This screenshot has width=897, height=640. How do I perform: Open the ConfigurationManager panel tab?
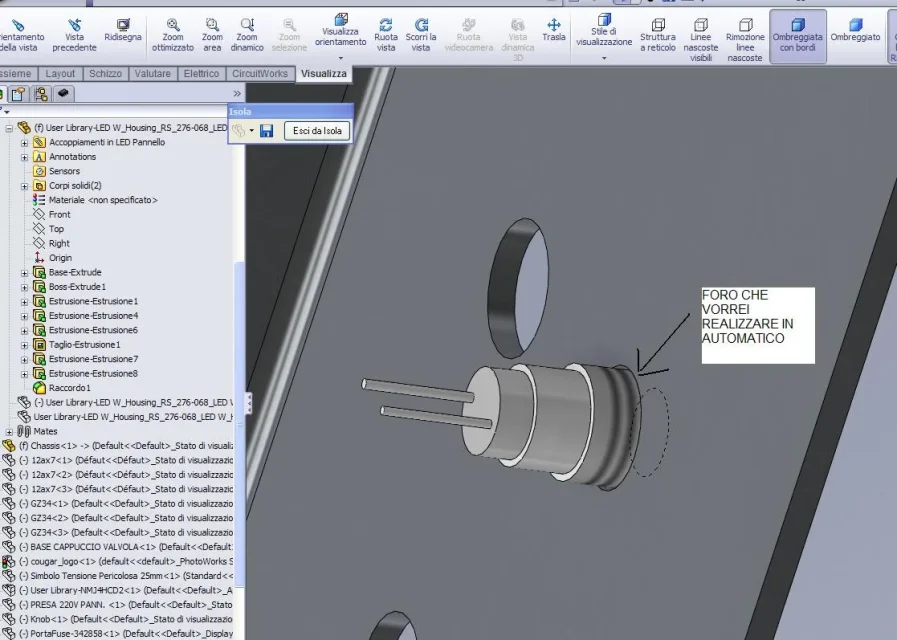click(41, 94)
